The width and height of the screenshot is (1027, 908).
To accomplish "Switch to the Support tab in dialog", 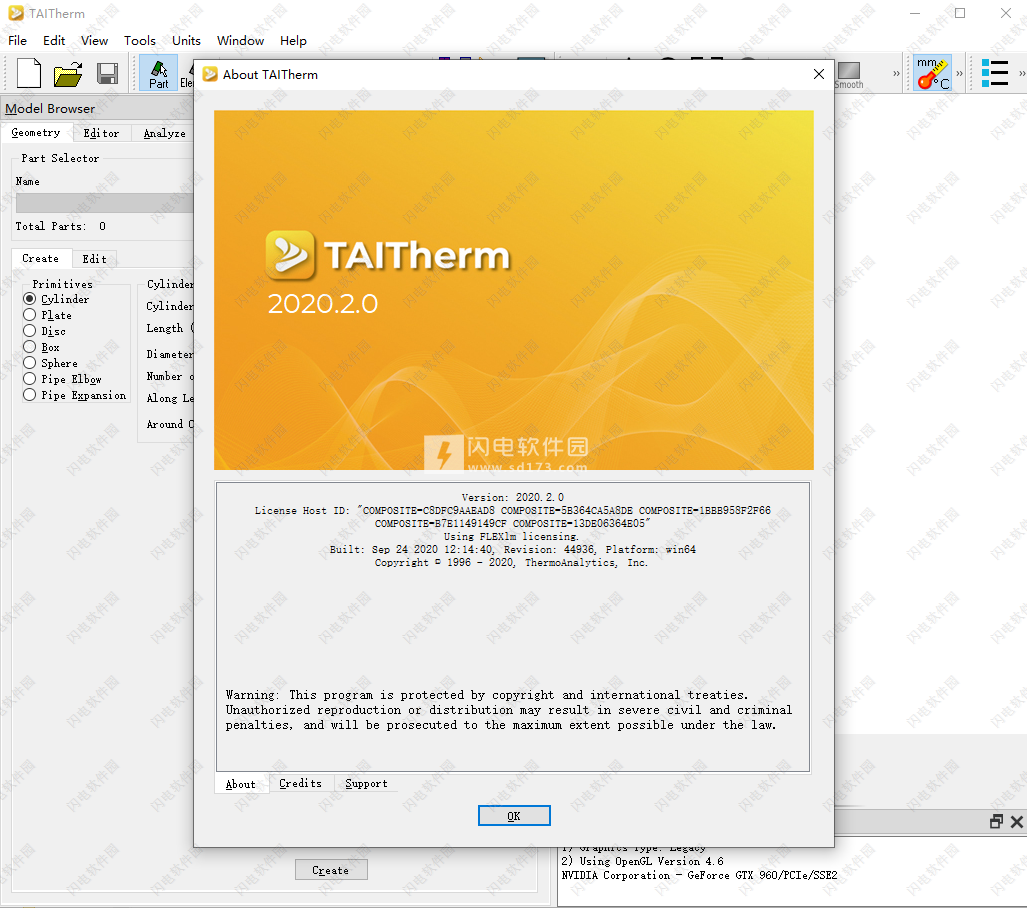I will [366, 784].
